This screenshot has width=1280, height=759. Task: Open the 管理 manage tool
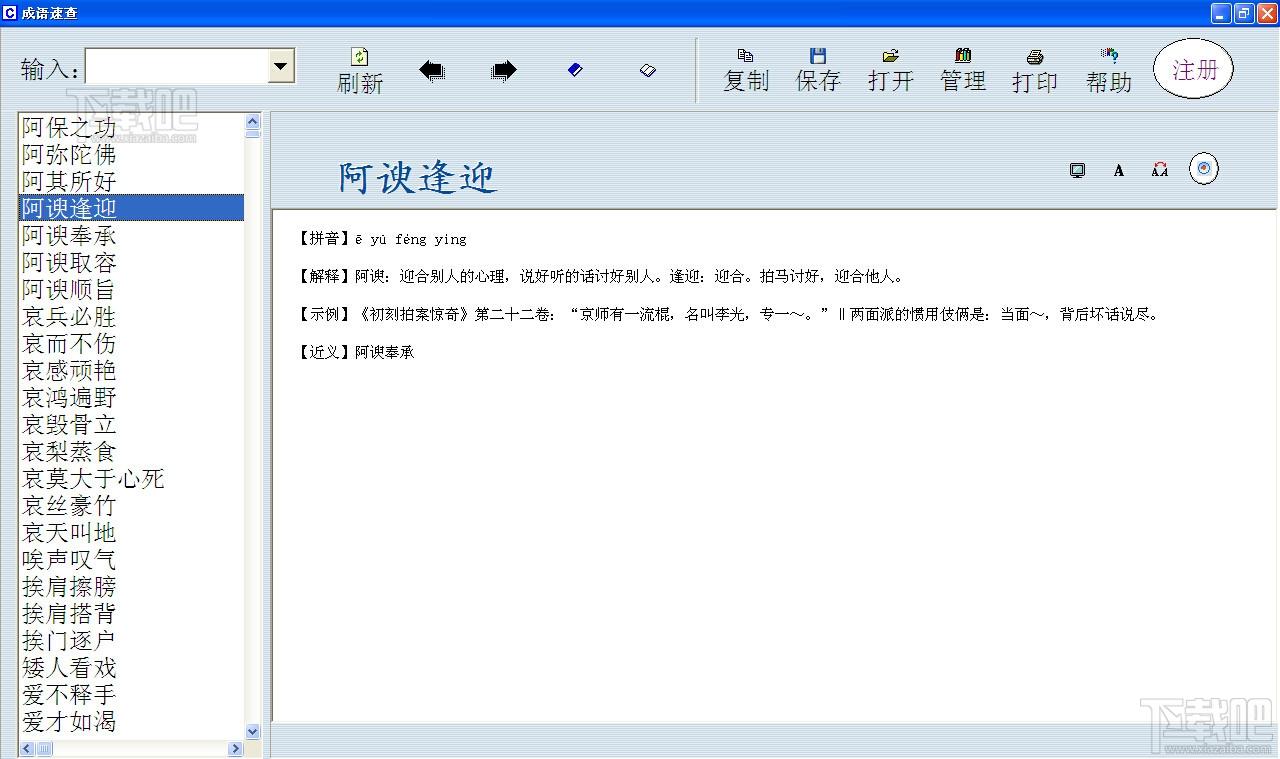(x=963, y=70)
